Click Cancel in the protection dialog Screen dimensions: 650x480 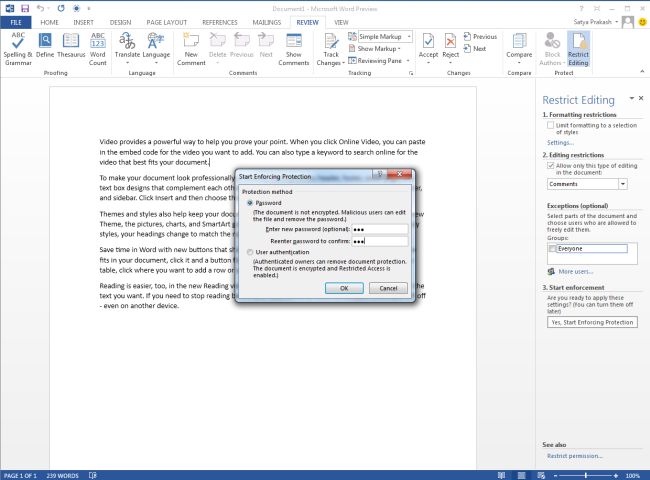pos(388,288)
